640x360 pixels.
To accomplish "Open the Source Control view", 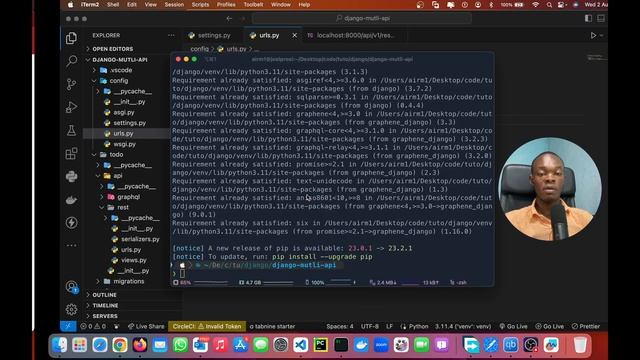I will [71, 84].
